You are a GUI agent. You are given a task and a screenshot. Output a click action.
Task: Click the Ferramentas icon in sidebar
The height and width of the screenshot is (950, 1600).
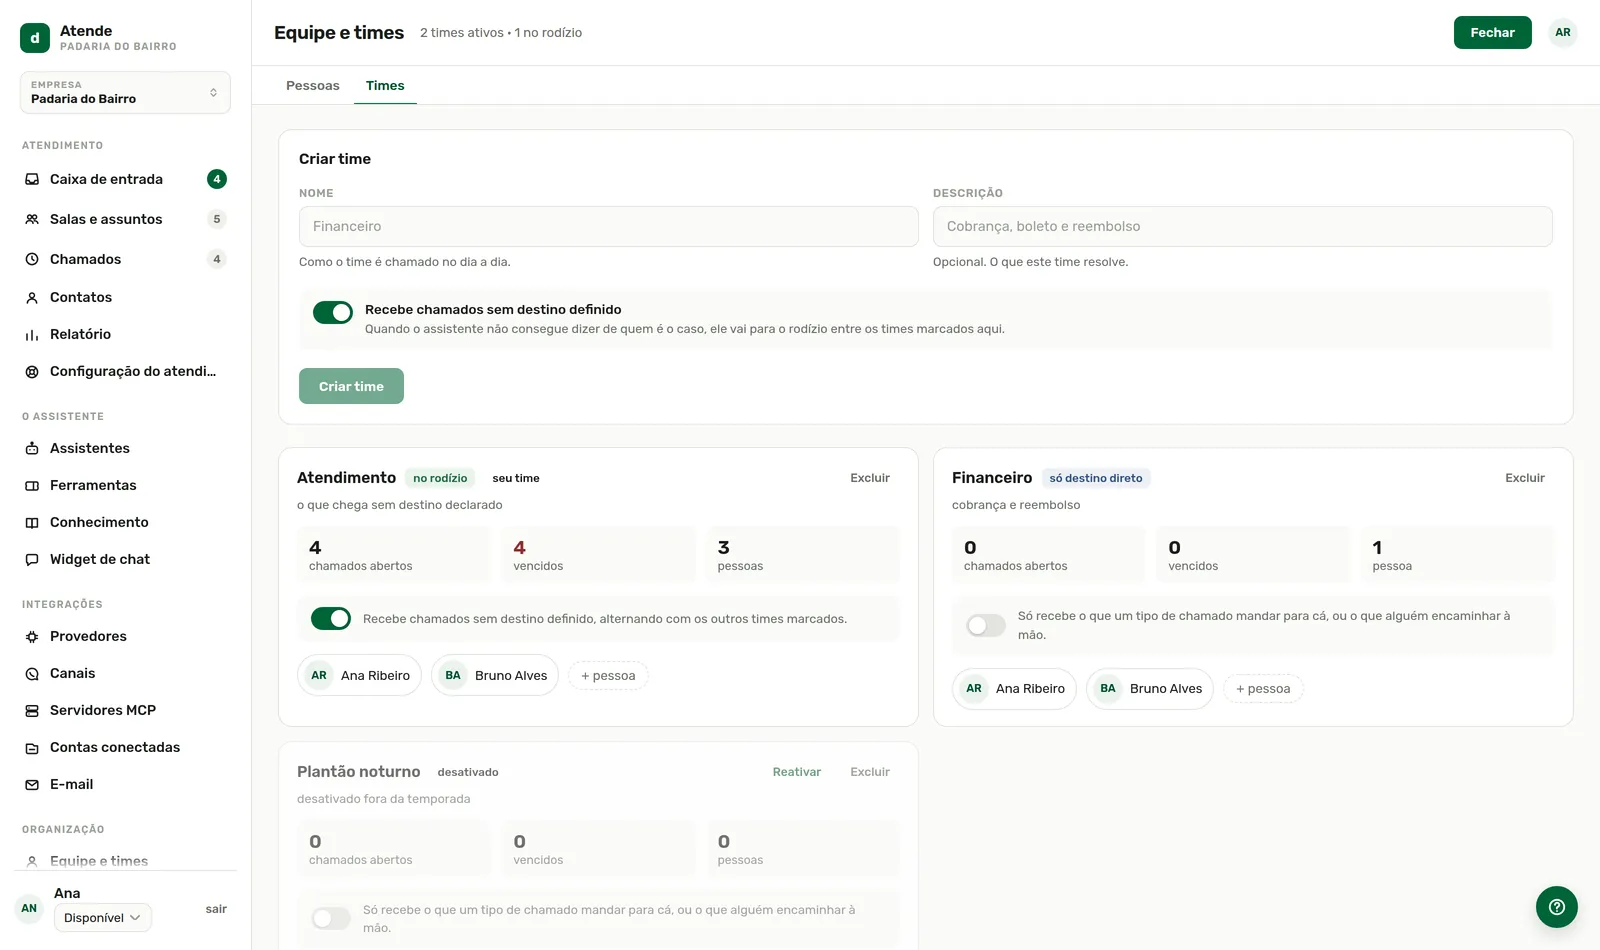32,485
